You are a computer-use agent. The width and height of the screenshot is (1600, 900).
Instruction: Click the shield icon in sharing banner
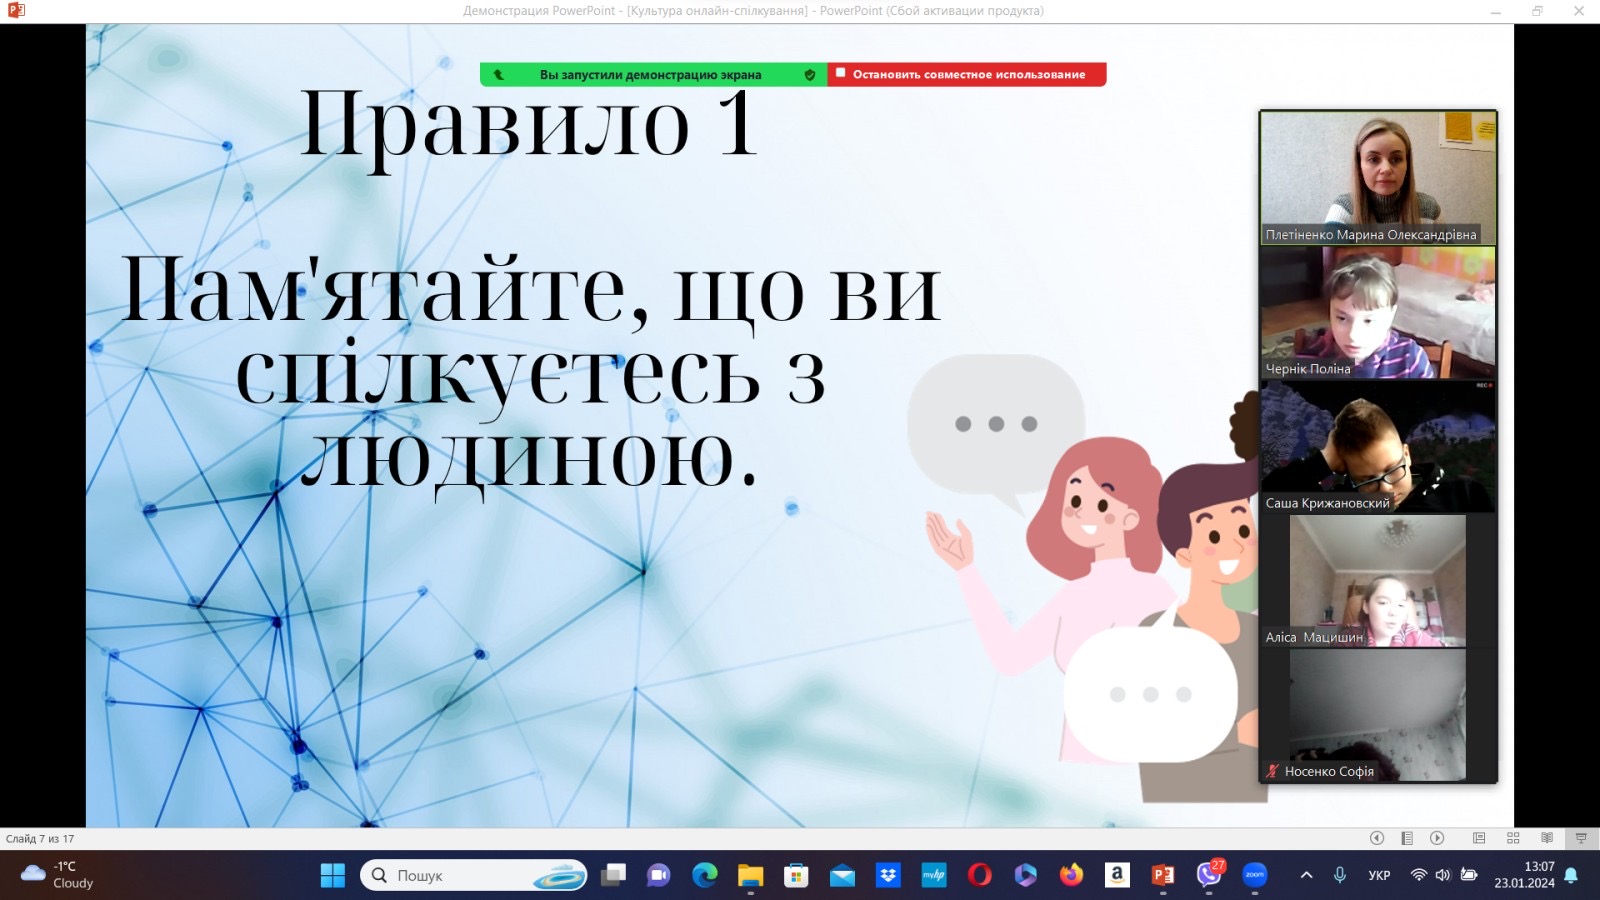tap(810, 74)
